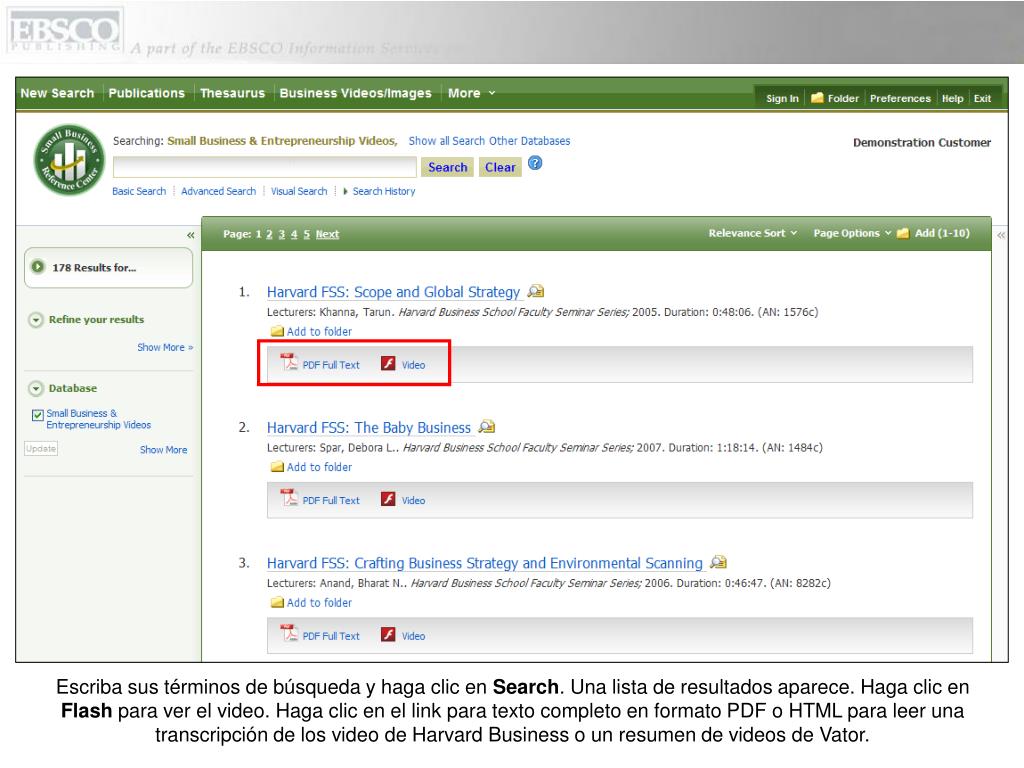The height and width of the screenshot is (768, 1024).
Task: Click Next page link
Action: (x=327, y=234)
